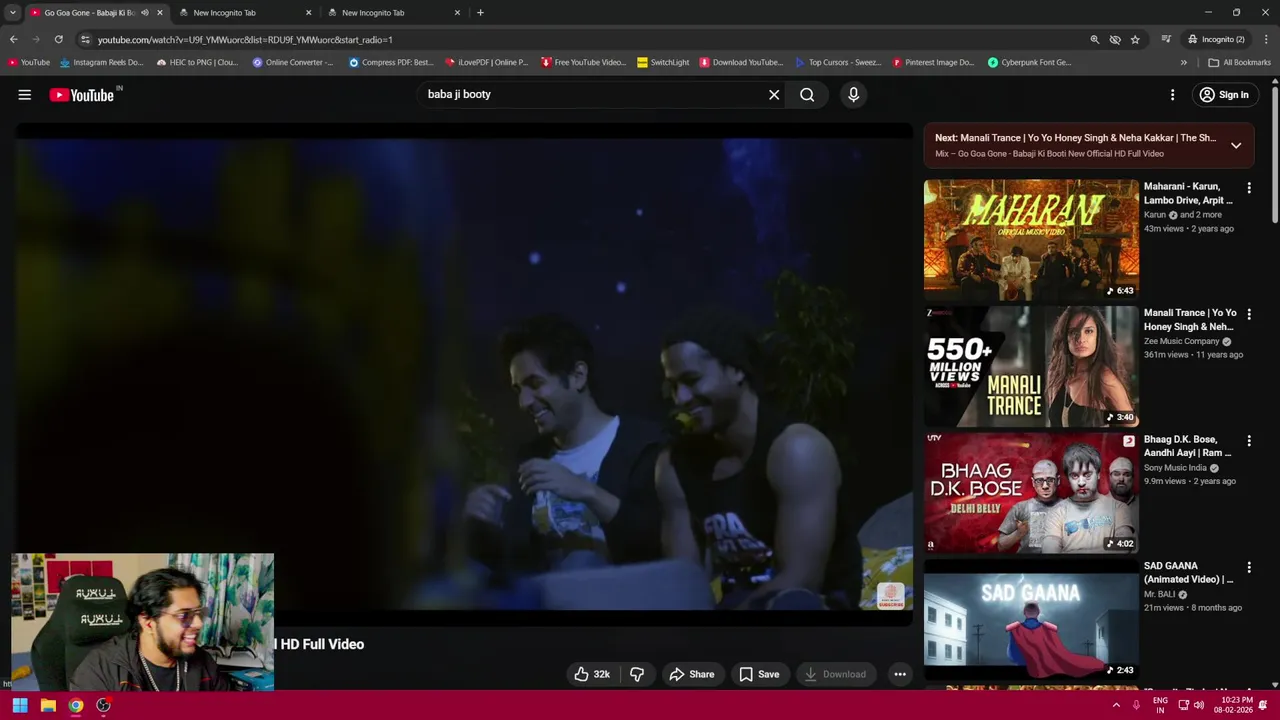The height and width of the screenshot is (720, 1280).
Task: Open options for the SAD GAANA video
Action: [1249, 567]
